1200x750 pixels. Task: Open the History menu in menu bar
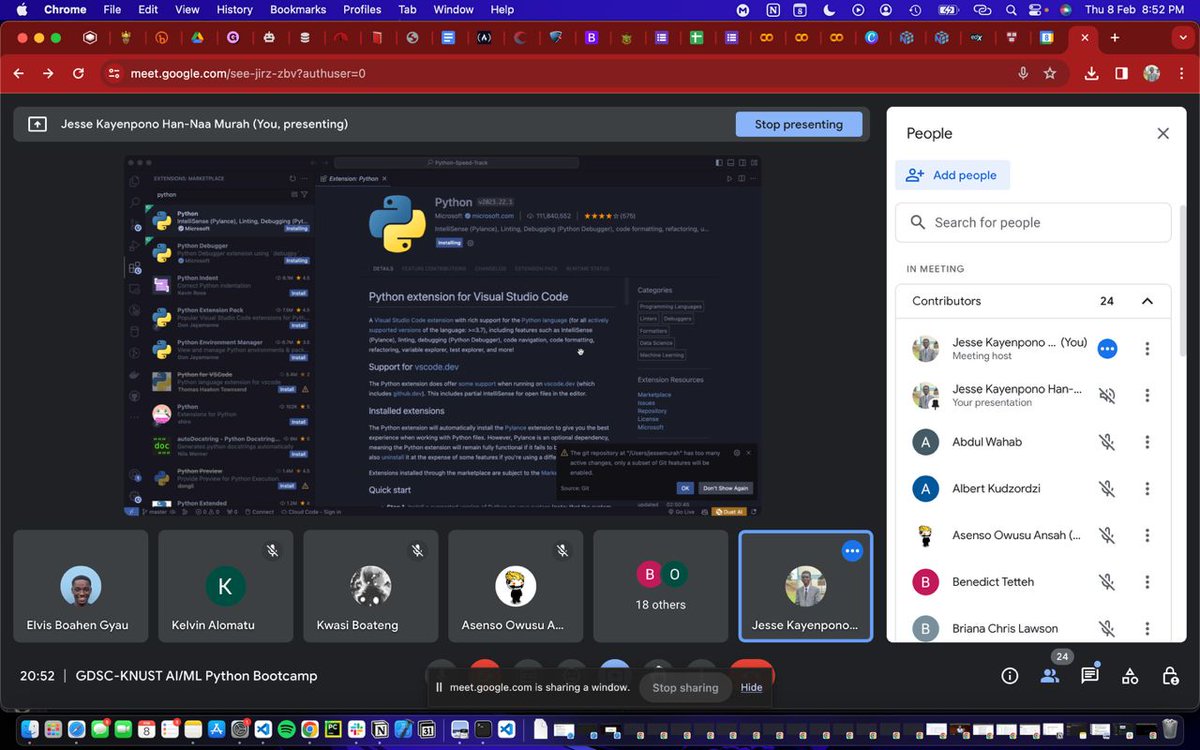[234, 9]
